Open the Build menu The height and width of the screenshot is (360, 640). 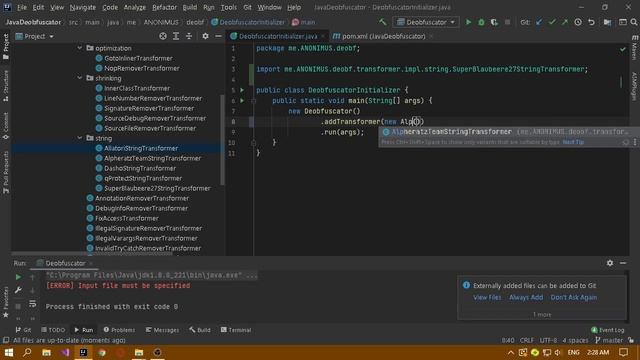click(x=190, y=7)
